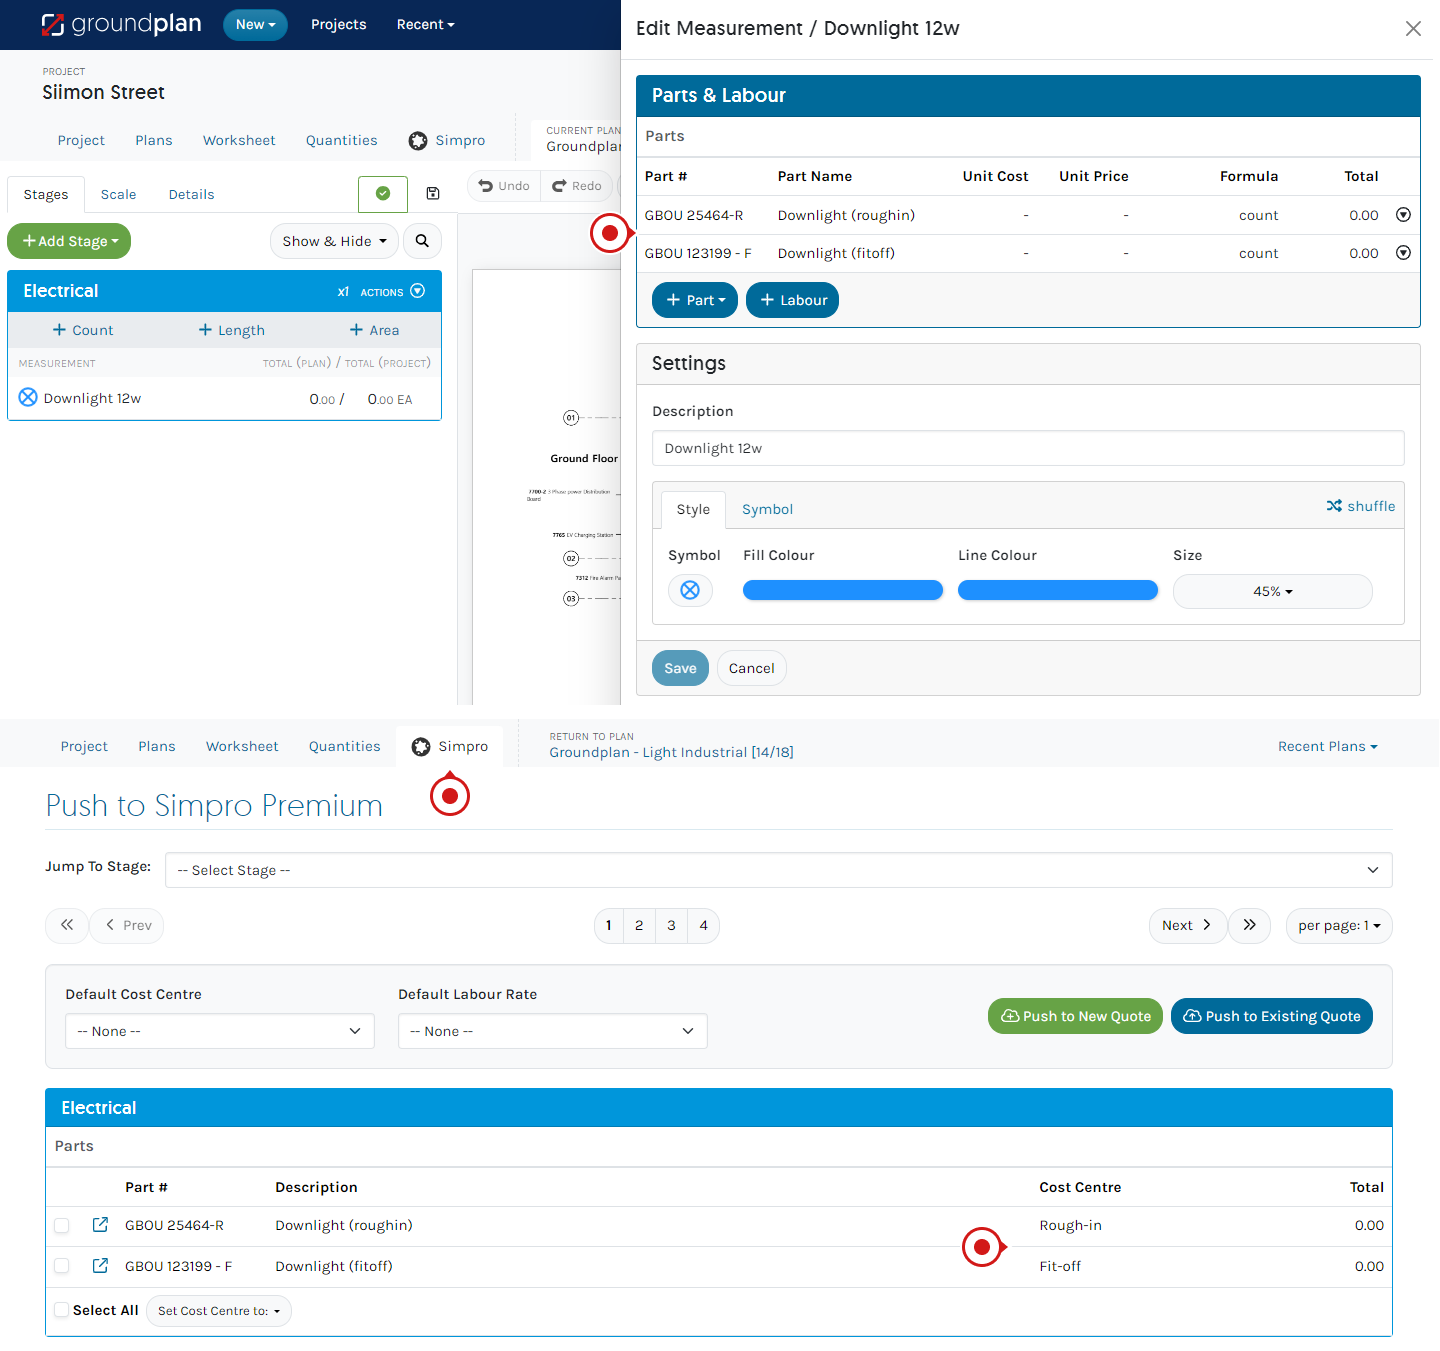
Task: Click the + Labour button
Action: (x=792, y=300)
